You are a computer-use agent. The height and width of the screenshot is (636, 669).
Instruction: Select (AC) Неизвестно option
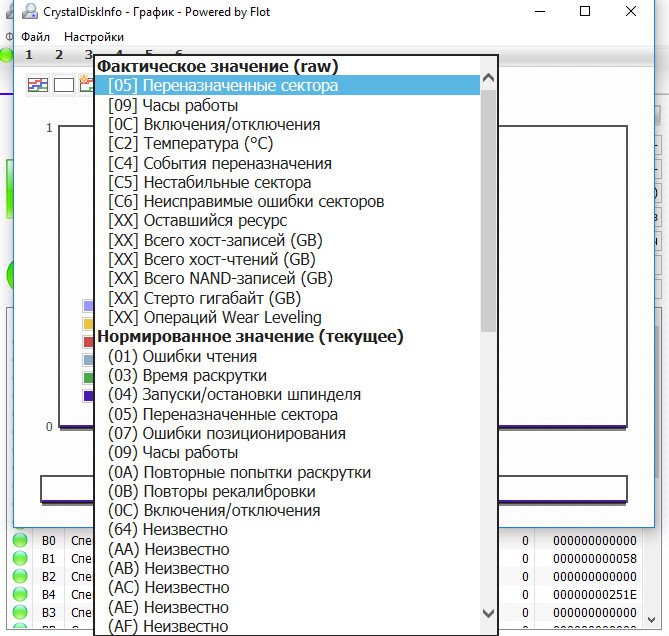pyautogui.click(x=287, y=588)
